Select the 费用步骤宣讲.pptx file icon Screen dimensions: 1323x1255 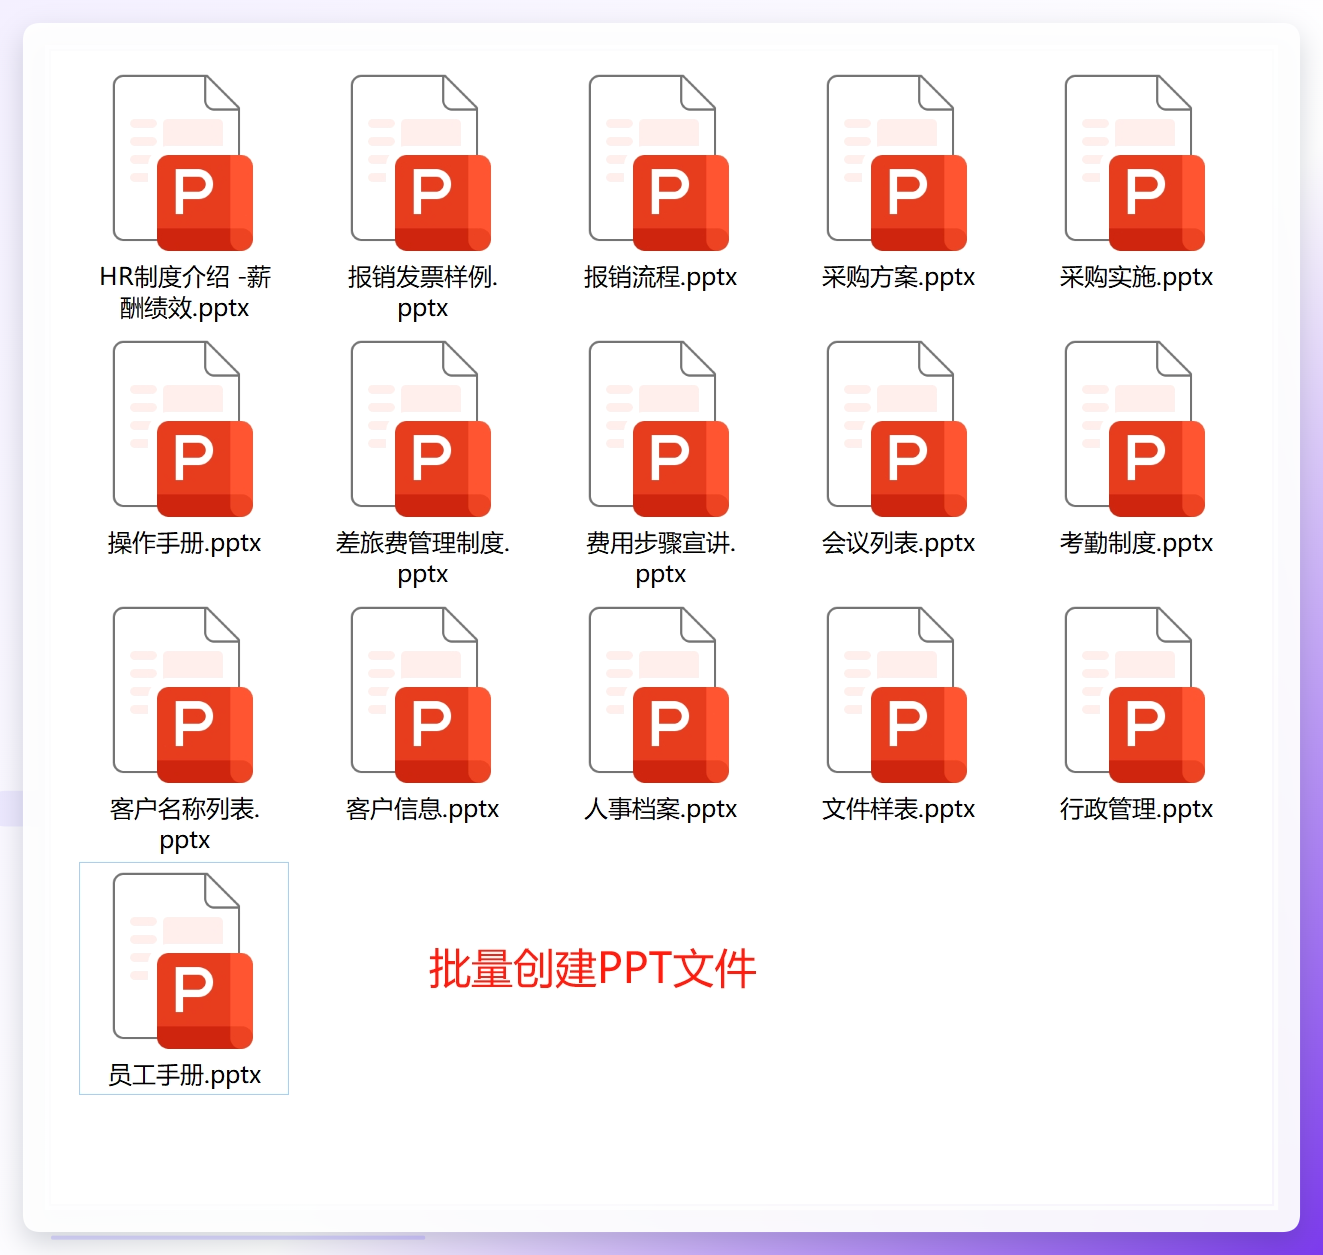point(659,429)
